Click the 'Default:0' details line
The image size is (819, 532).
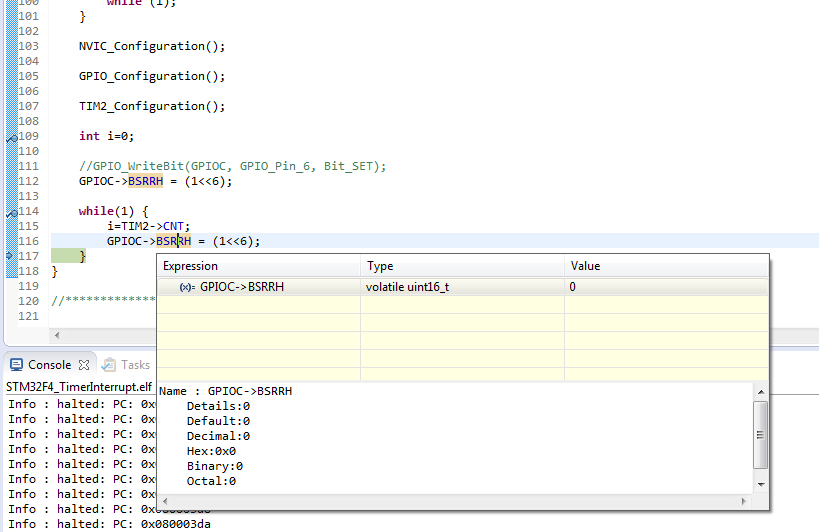tap(218, 421)
